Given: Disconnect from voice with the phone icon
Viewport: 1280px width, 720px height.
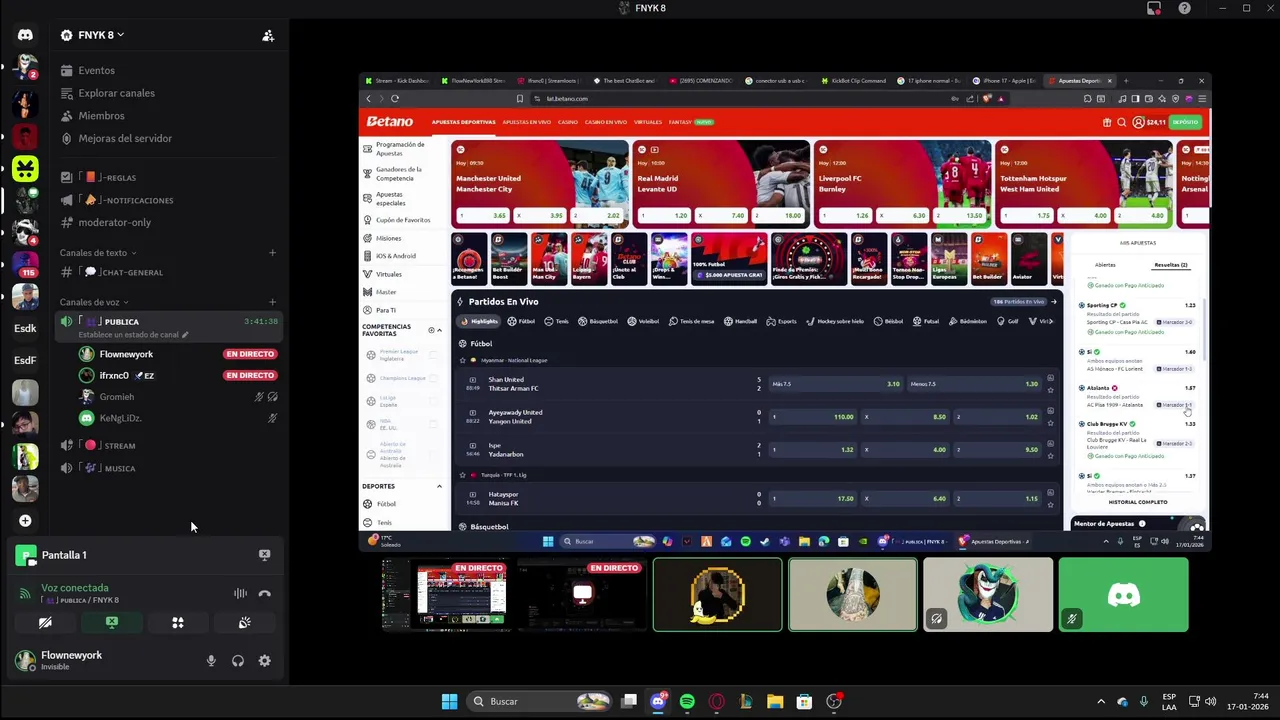Looking at the screenshot, I should click(264, 594).
